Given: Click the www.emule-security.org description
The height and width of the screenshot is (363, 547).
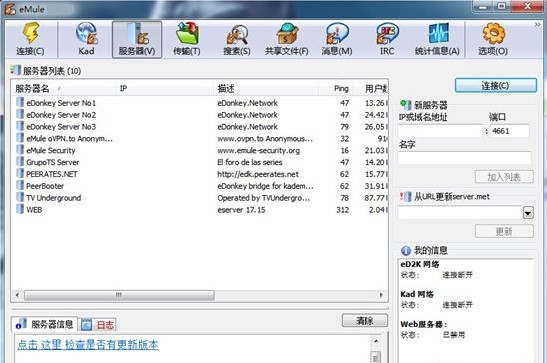Looking at the screenshot, I should pyautogui.click(x=258, y=150).
